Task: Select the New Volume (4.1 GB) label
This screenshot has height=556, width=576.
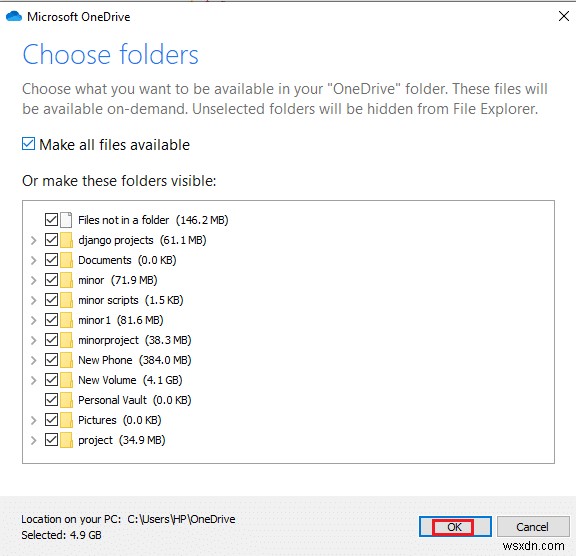Action: [130, 380]
